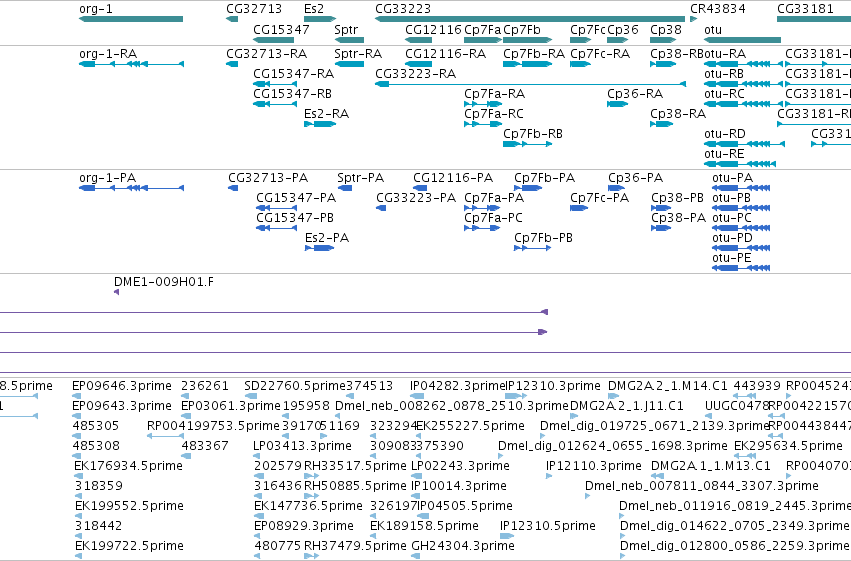851x561 pixels.
Task: Click protein Cp7Fa-PC
Action: click(x=482, y=228)
